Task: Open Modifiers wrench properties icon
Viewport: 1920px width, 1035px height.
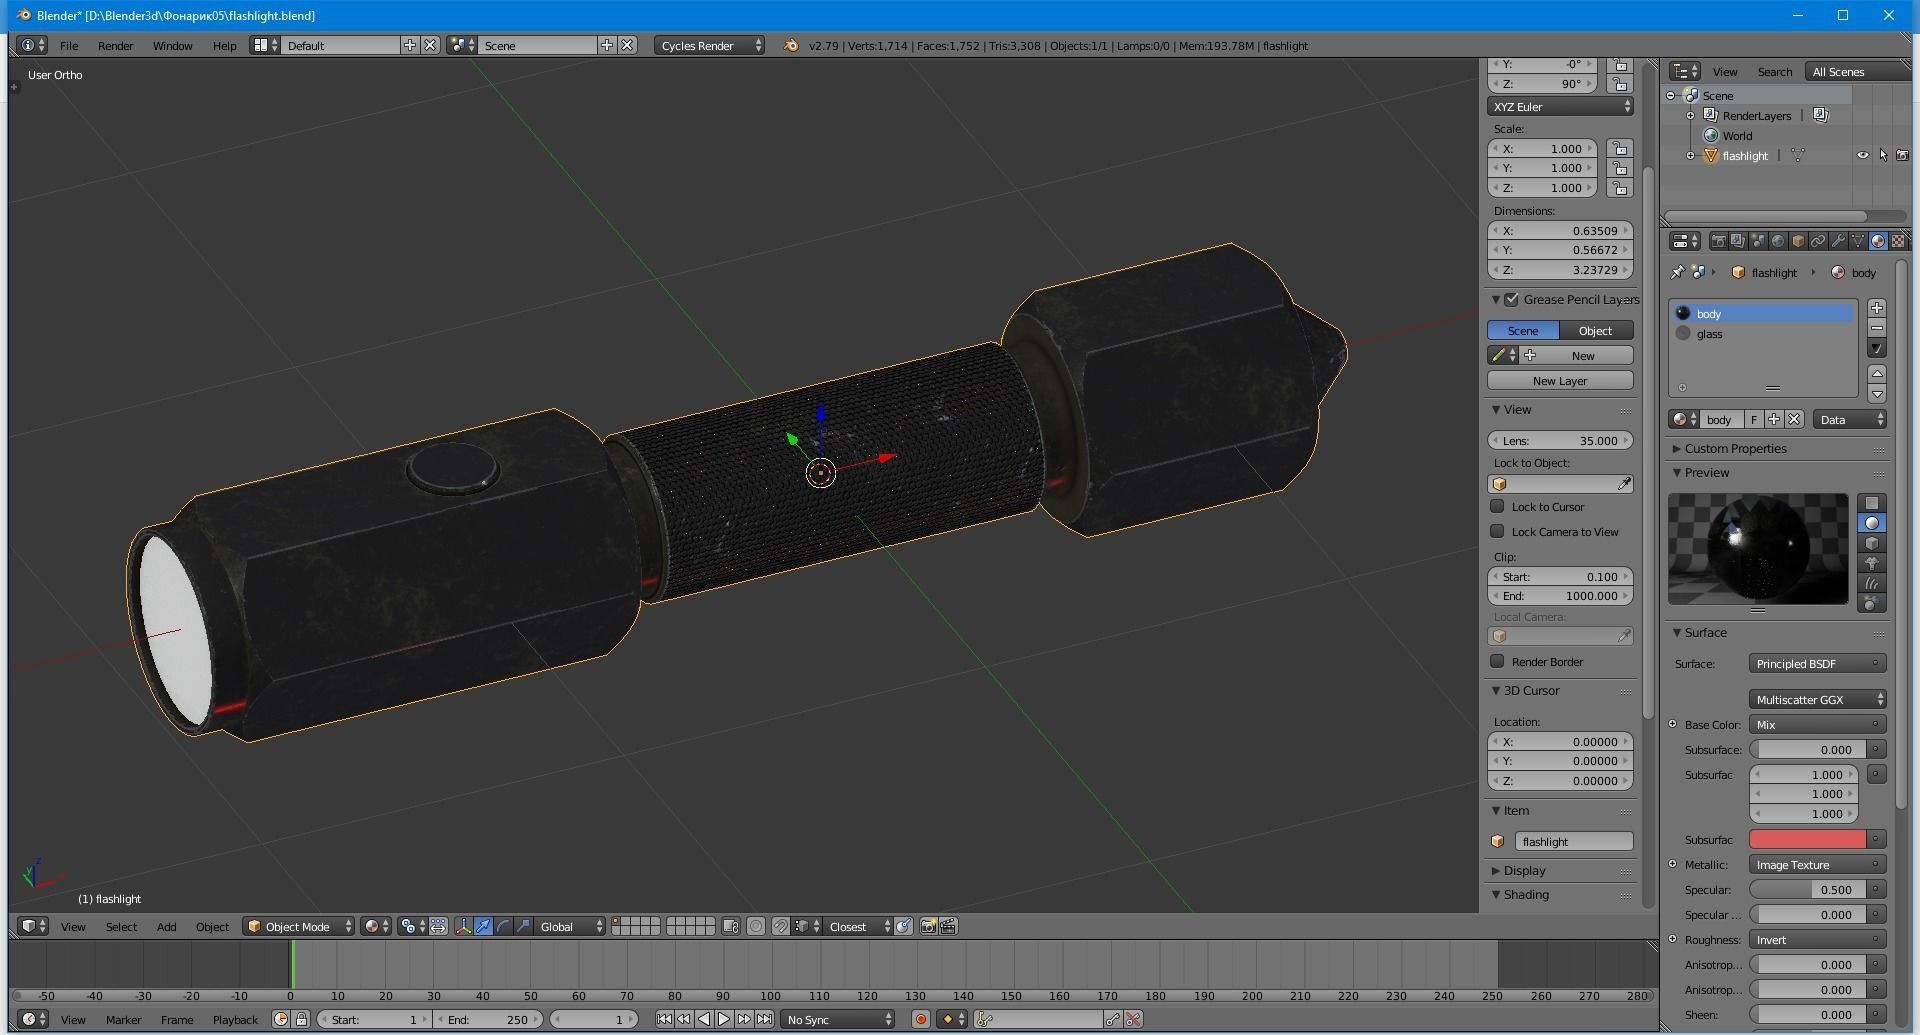Action: coord(1838,241)
